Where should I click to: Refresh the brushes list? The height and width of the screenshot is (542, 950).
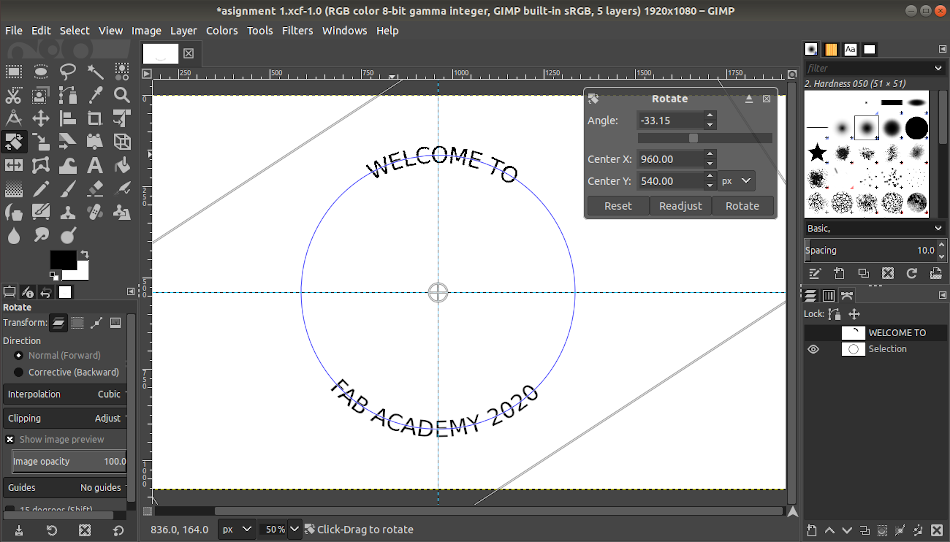coord(911,273)
